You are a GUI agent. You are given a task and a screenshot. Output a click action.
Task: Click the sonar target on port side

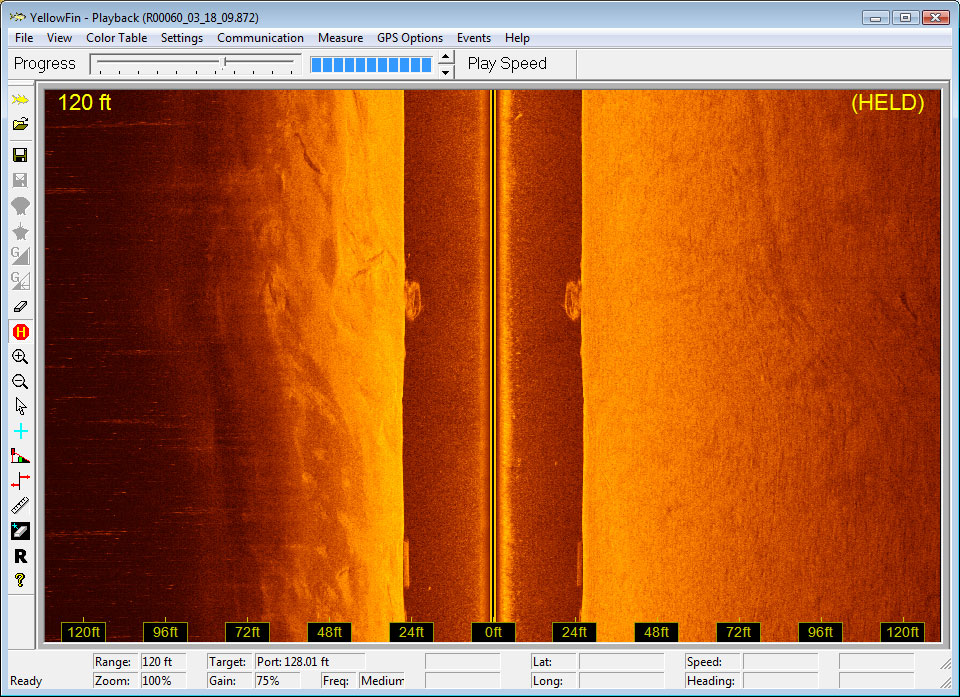(x=412, y=299)
